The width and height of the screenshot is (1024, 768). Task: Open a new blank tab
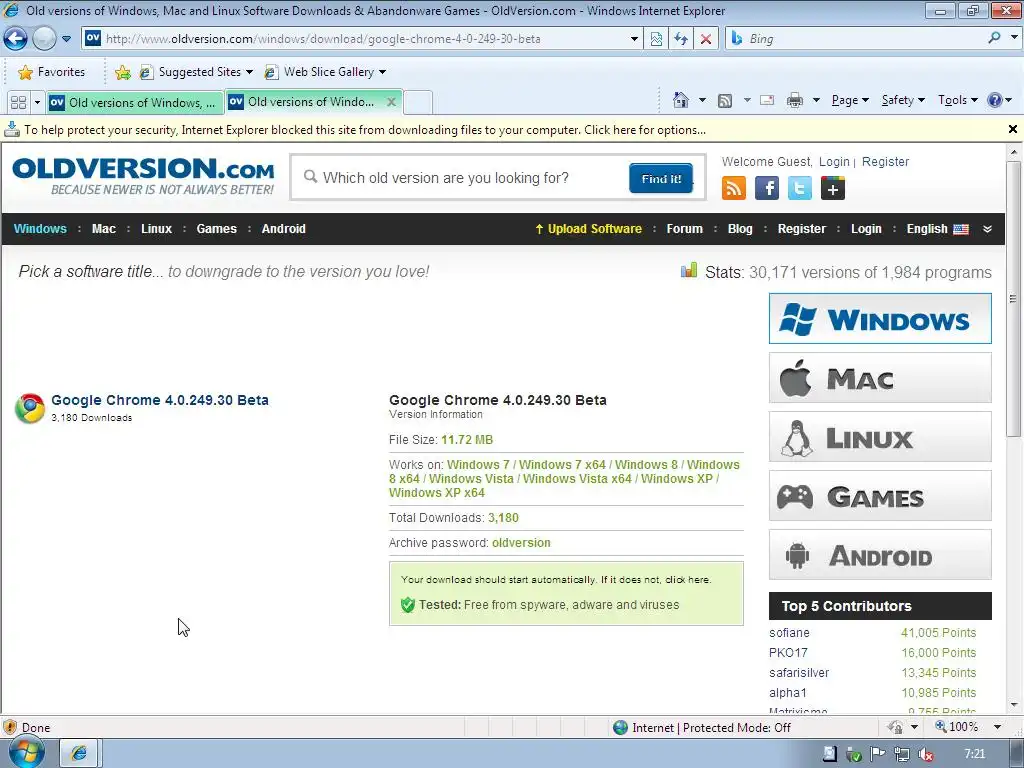[x=418, y=103]
